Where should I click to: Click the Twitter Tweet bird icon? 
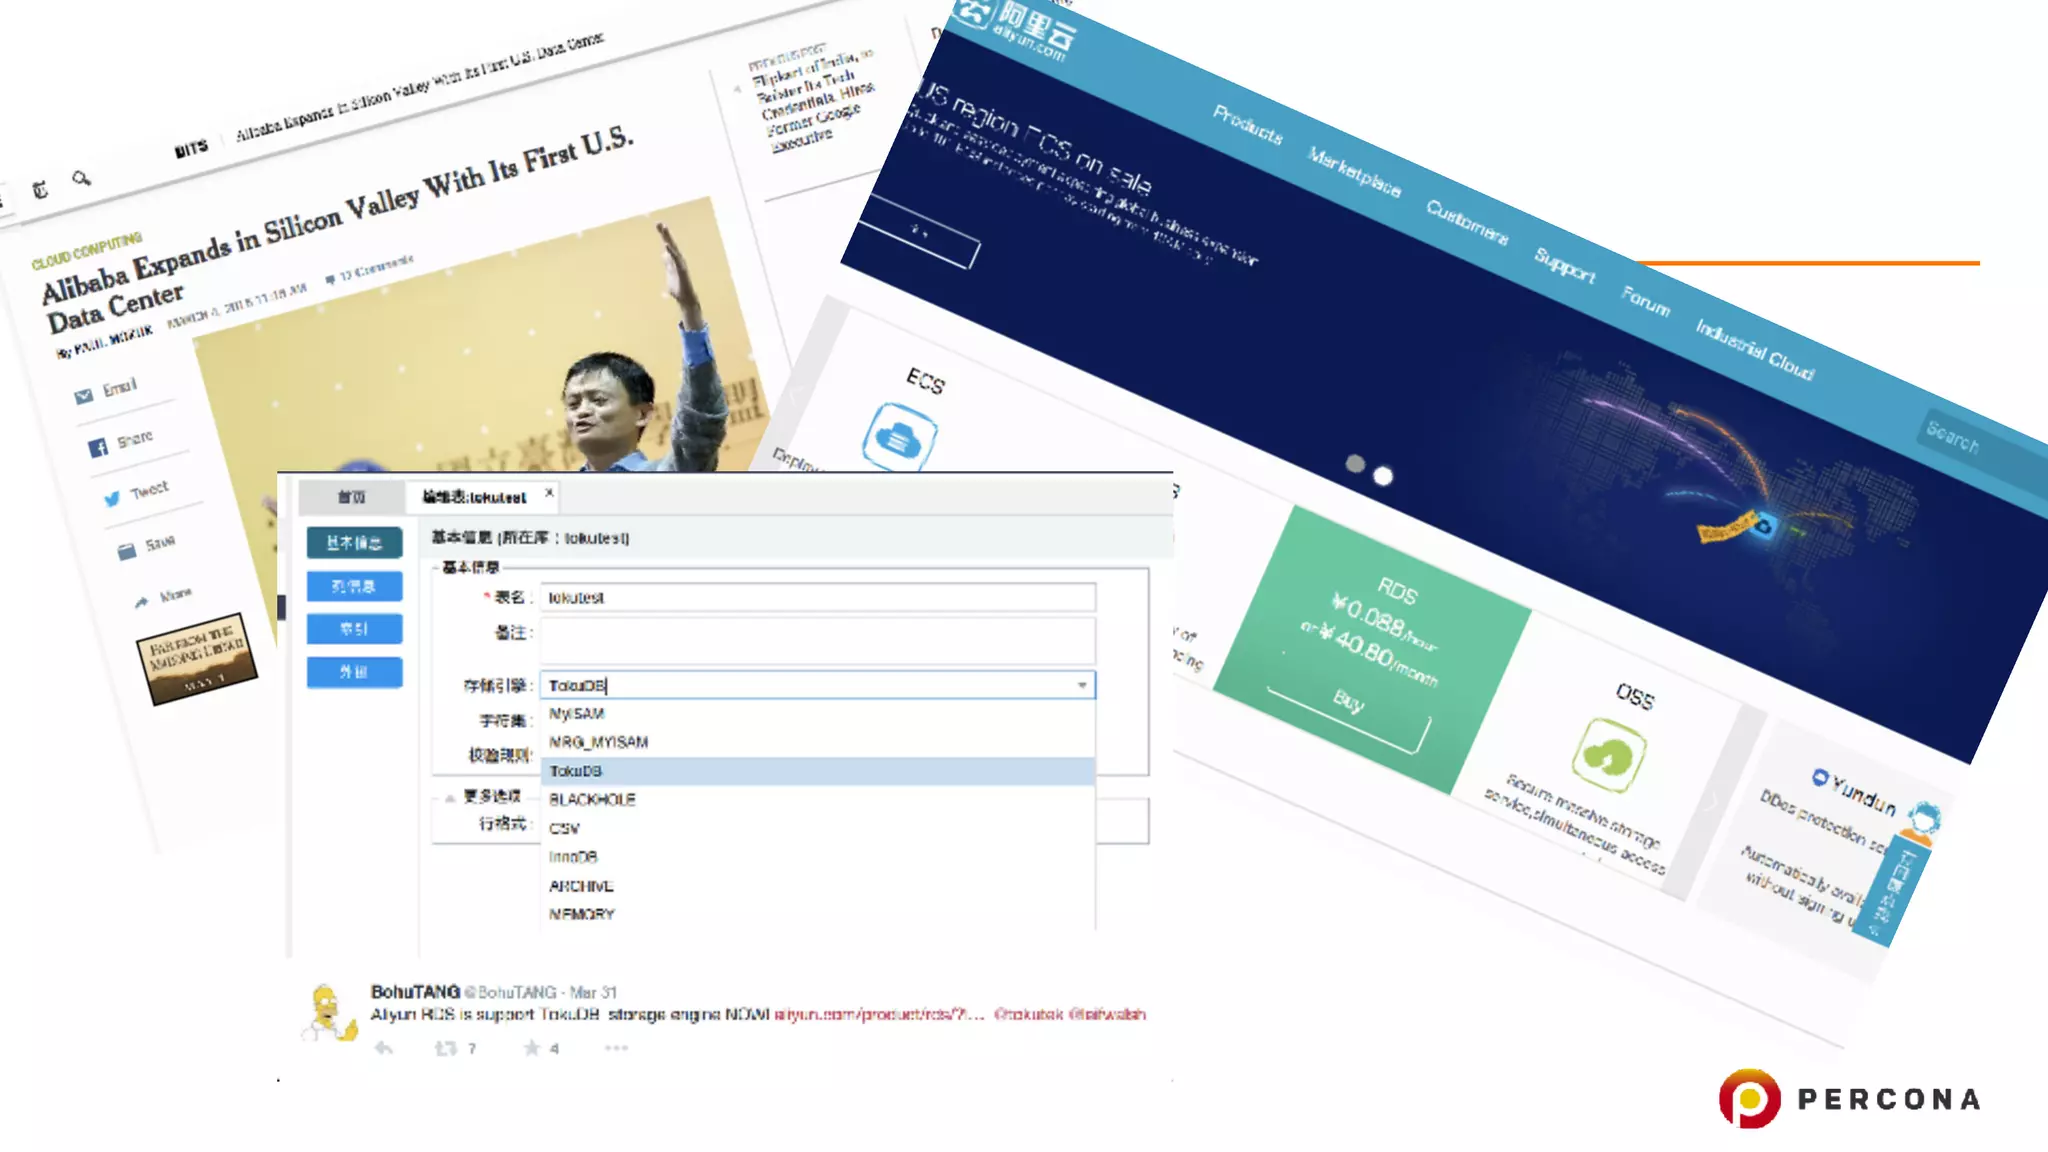pyautogui.click(x=111, y=498)
